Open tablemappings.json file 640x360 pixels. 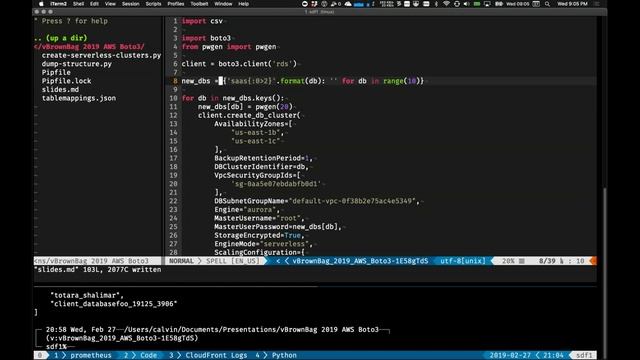[79, 98]
